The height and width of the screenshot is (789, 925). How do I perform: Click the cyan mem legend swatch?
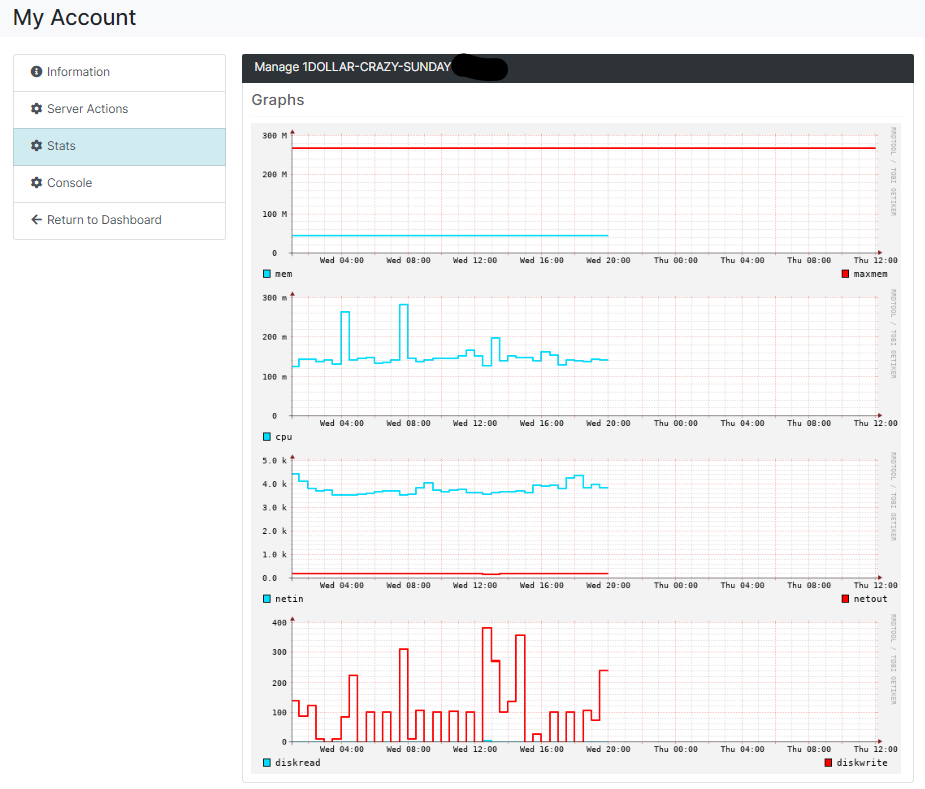click(267, 274)
